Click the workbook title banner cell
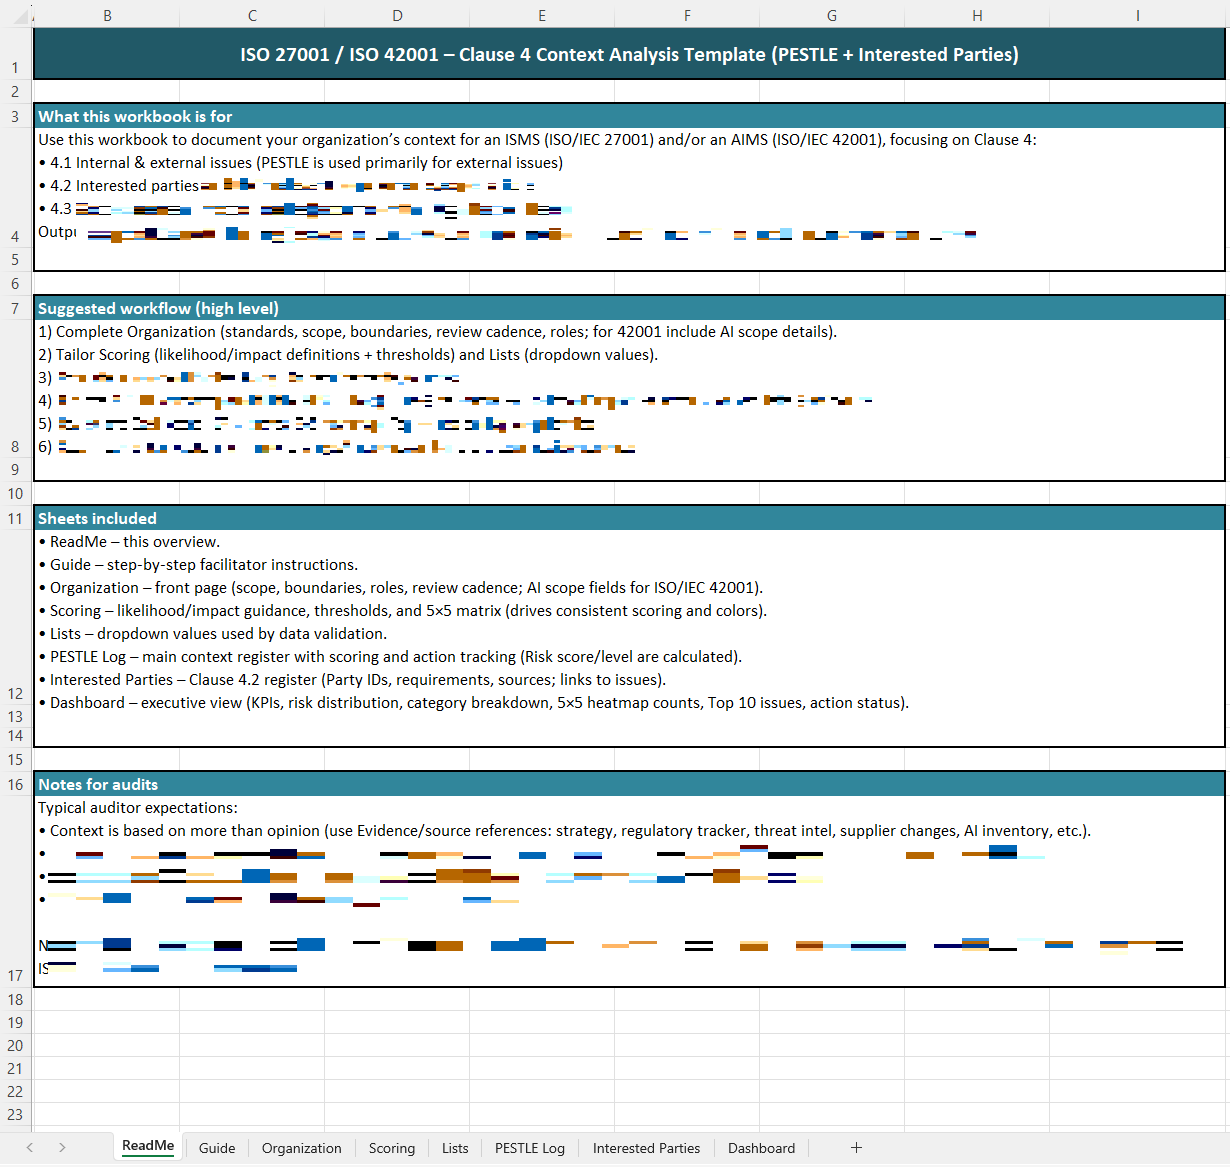This screenshot has height=1167, width=1230. coord(629,55)
